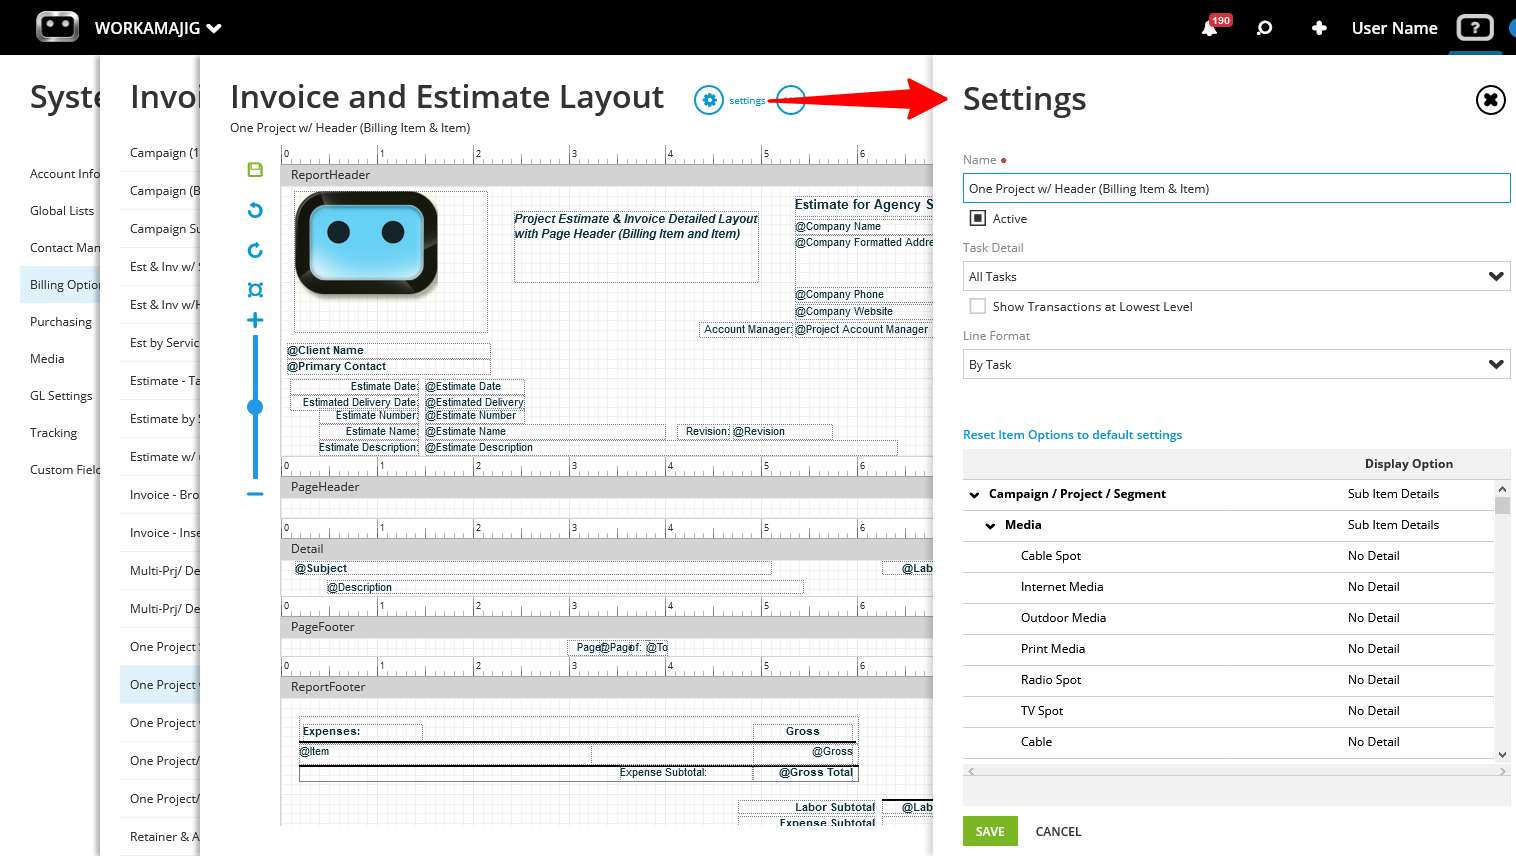Open the Line Format dropdown
This screenshot has height=856, width=1516.
[1236, 364]
